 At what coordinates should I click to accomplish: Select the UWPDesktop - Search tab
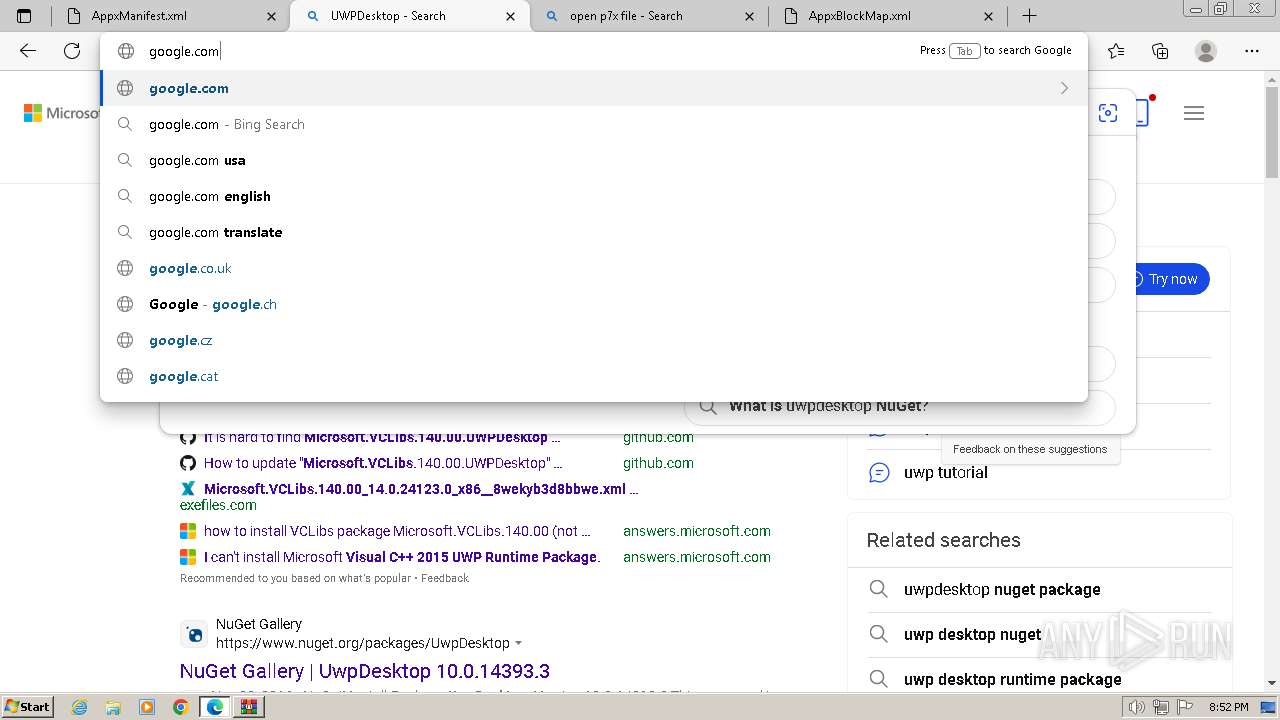409,16
